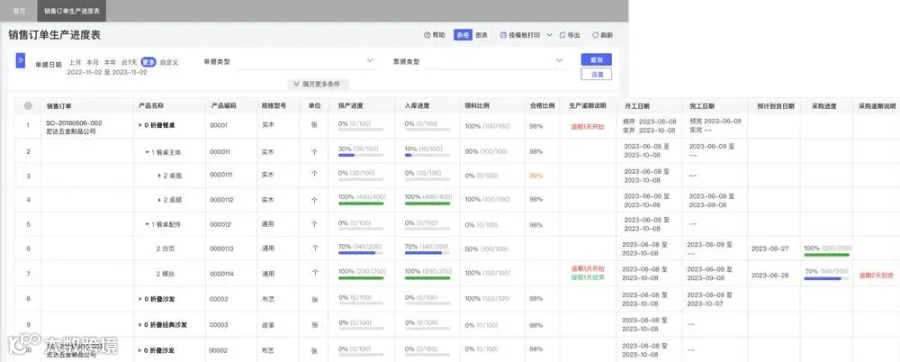Click the 产品名称 column header
Screen dimensions: 900x362
(x=152, y=106)
